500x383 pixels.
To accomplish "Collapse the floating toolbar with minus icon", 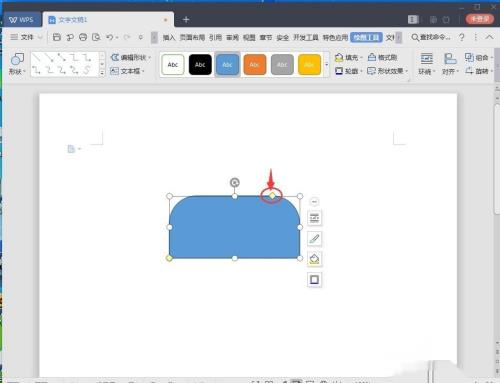I will tap(314, 201).
